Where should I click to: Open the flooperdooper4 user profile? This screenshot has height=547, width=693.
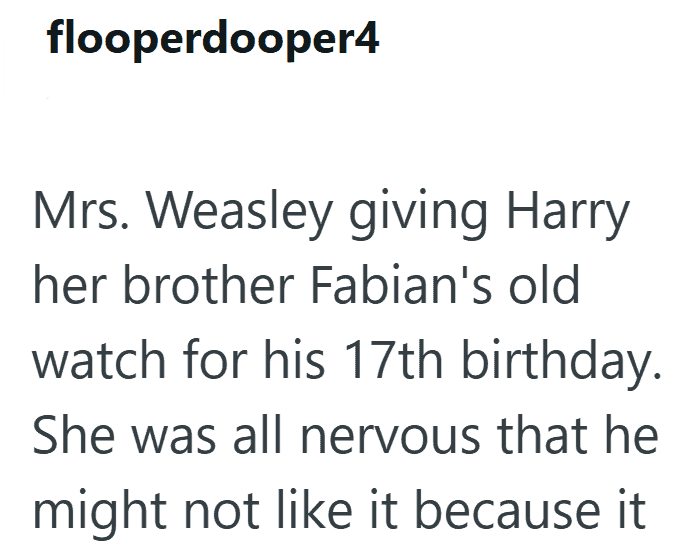click(x=213, y=38)
